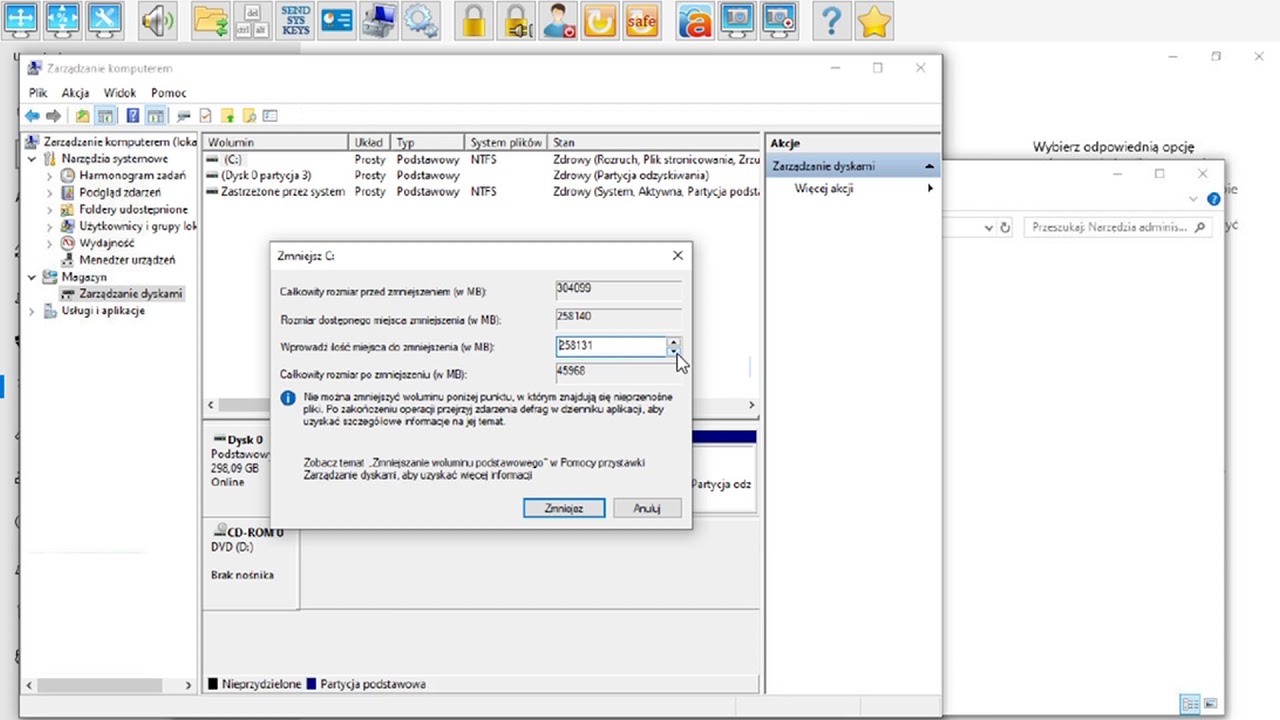Open the monitor tools wrench icon

105,18
